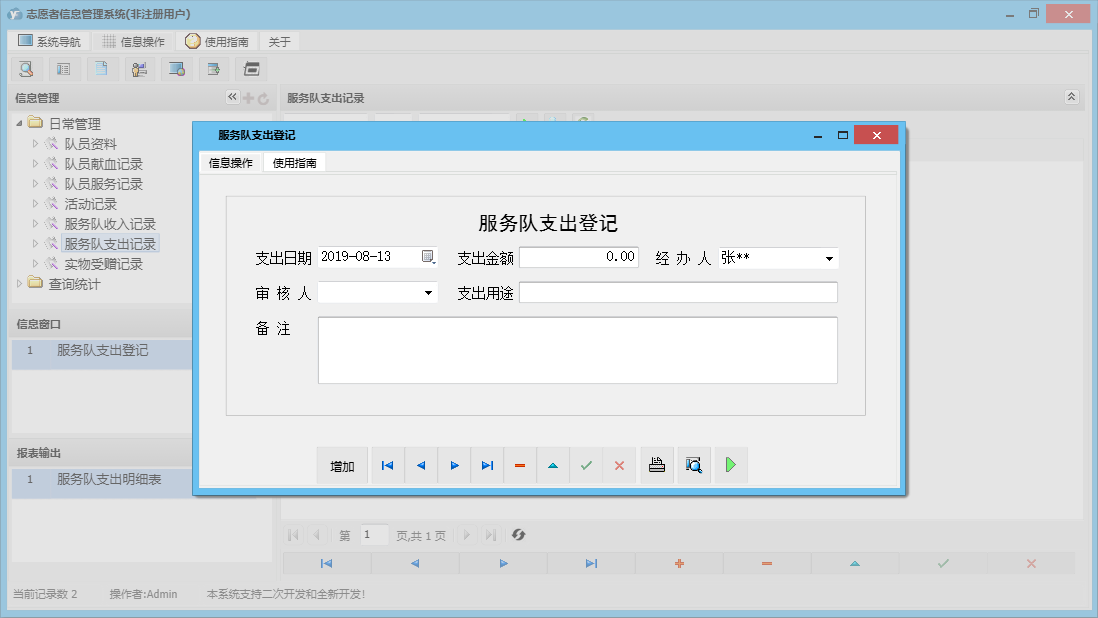
Task: Switch to 使用指南 tab inside the dialog
Action: pos(295,163)
